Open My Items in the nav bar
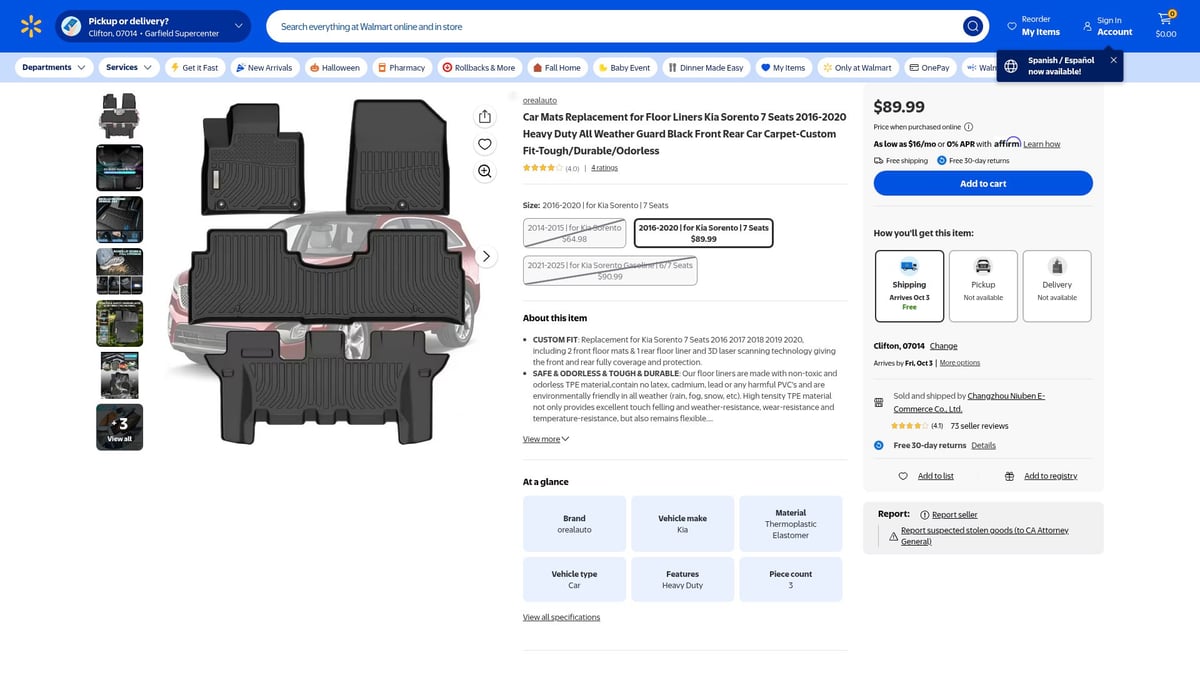This screenshot has height=675, width=1200. click(783, 68)
